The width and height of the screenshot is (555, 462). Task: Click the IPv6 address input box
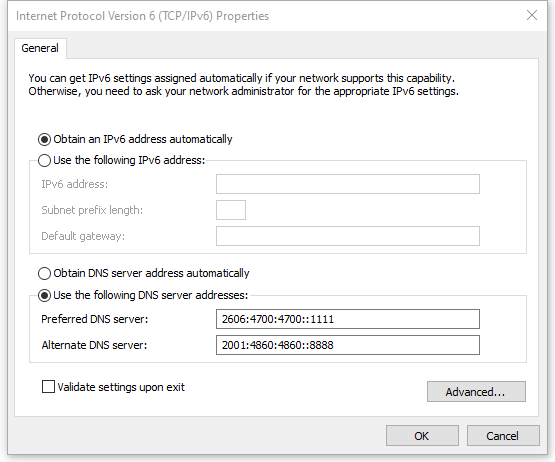[348, 184]
